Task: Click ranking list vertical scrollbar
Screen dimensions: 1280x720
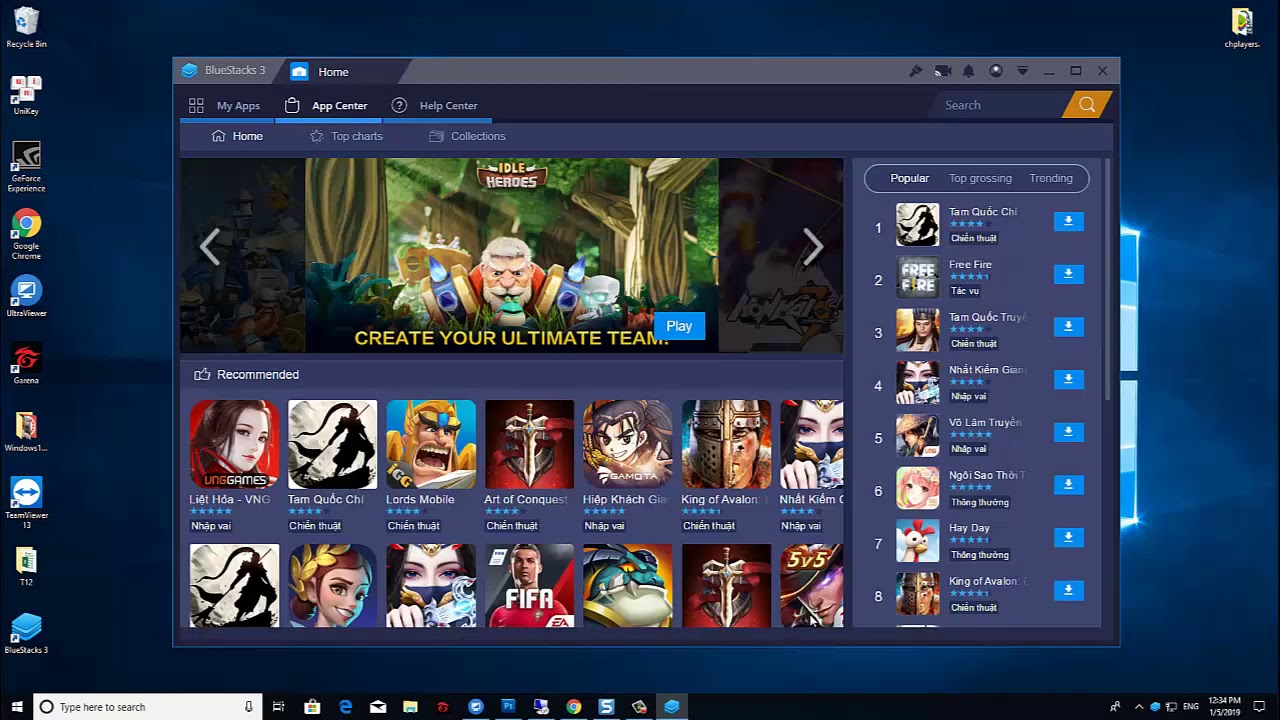Action: point(1106,280)
